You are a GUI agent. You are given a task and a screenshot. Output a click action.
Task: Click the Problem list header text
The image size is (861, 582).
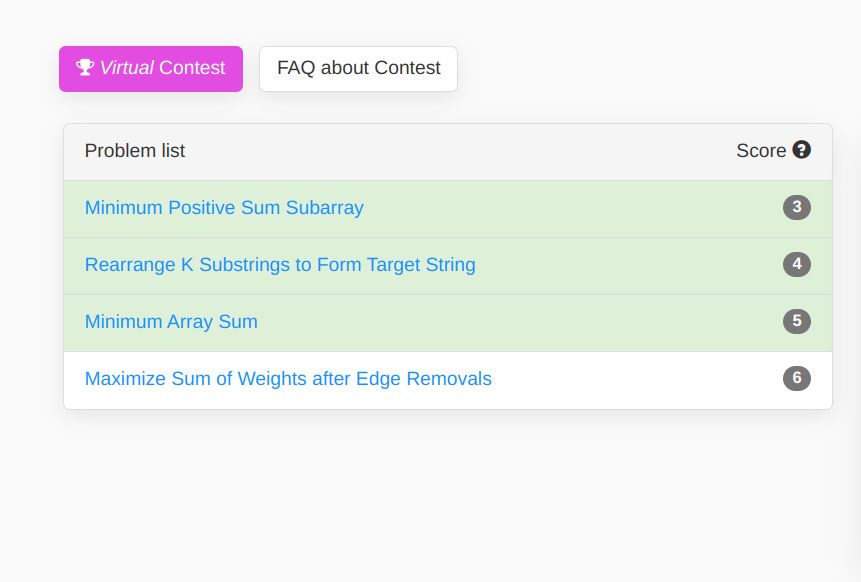pyautogui.click(x=135, y=150)
